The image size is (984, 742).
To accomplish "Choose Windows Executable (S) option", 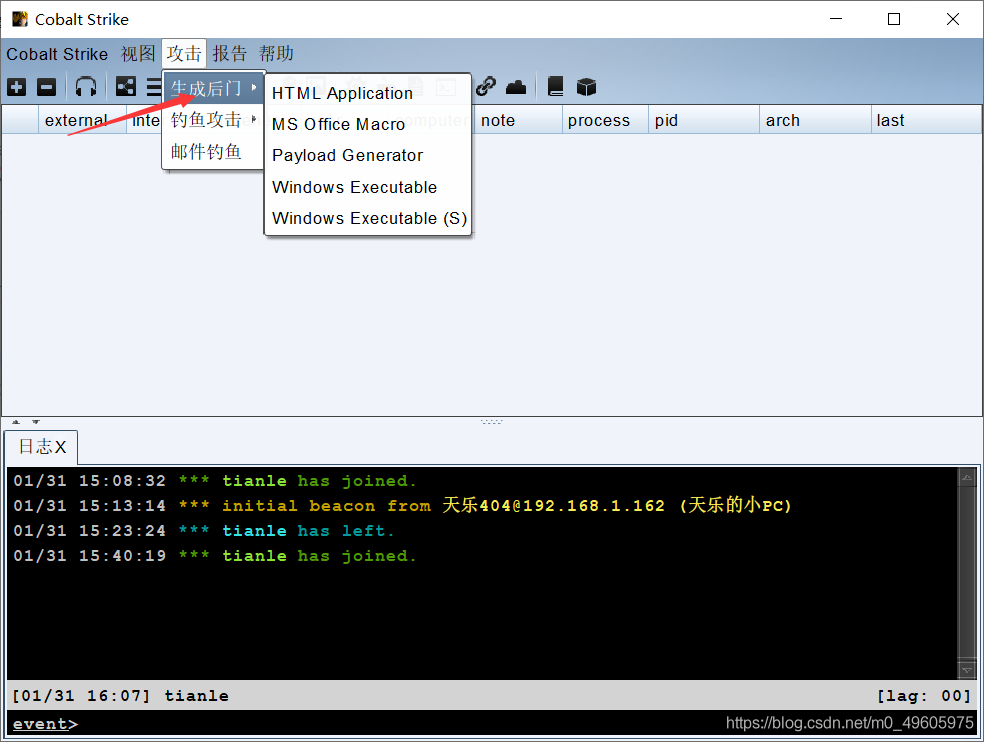I will [x=368, y=218].
